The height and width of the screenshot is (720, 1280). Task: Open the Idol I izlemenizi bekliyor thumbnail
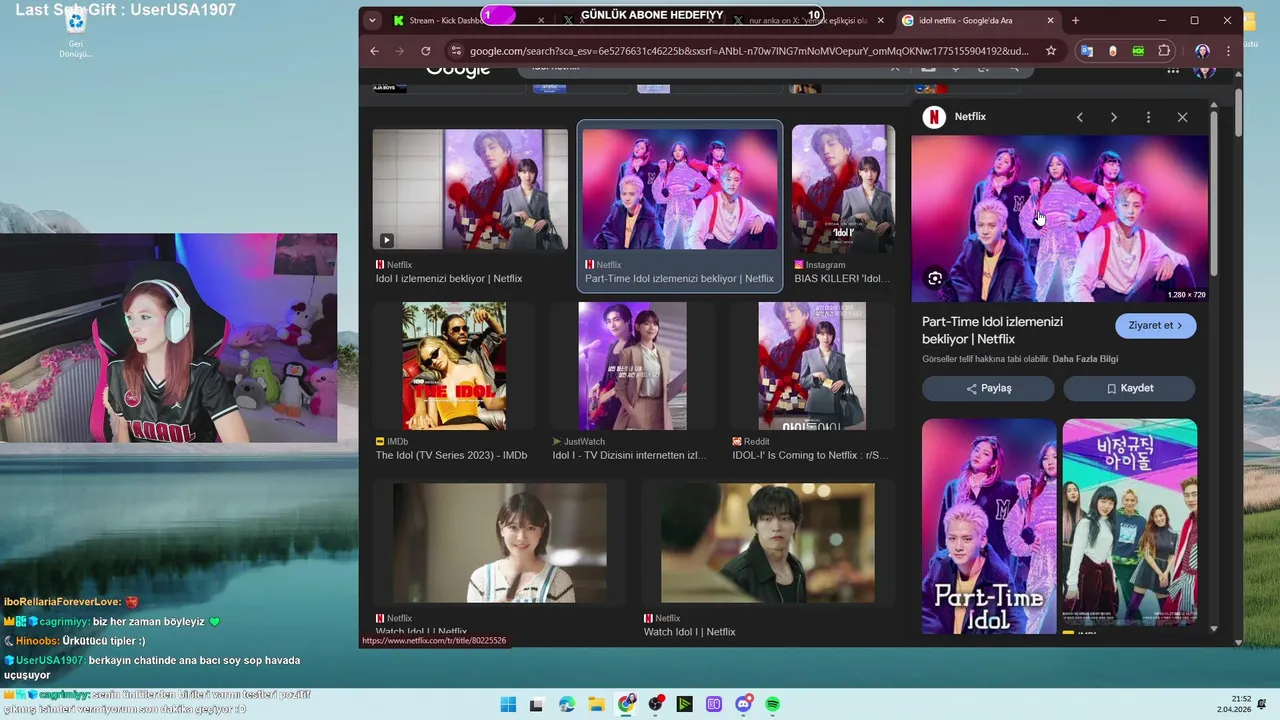(470, 188)
